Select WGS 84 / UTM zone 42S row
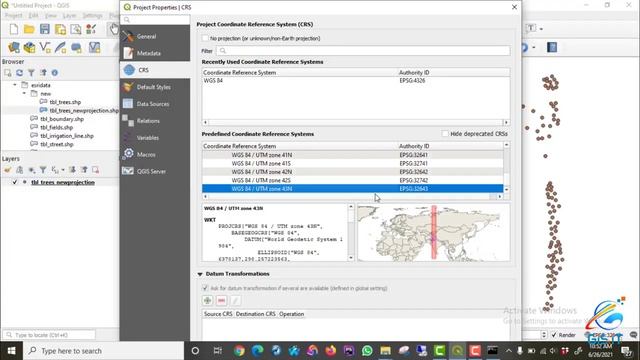This screenshot has width=640, height=360. click(x=353, y=180)
